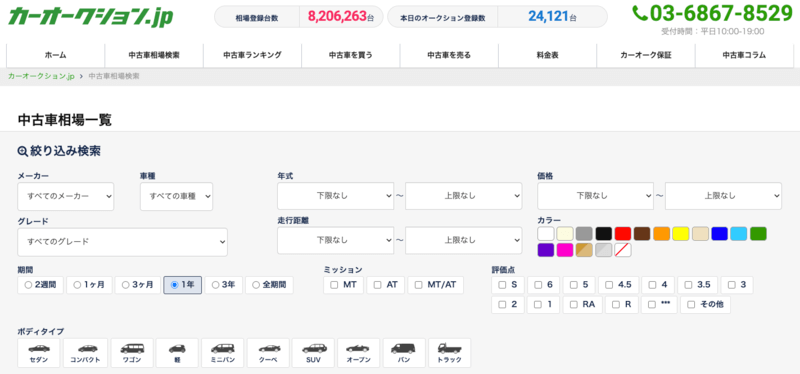
Task: Select the 3年 period option
Action: coord(223,285)
